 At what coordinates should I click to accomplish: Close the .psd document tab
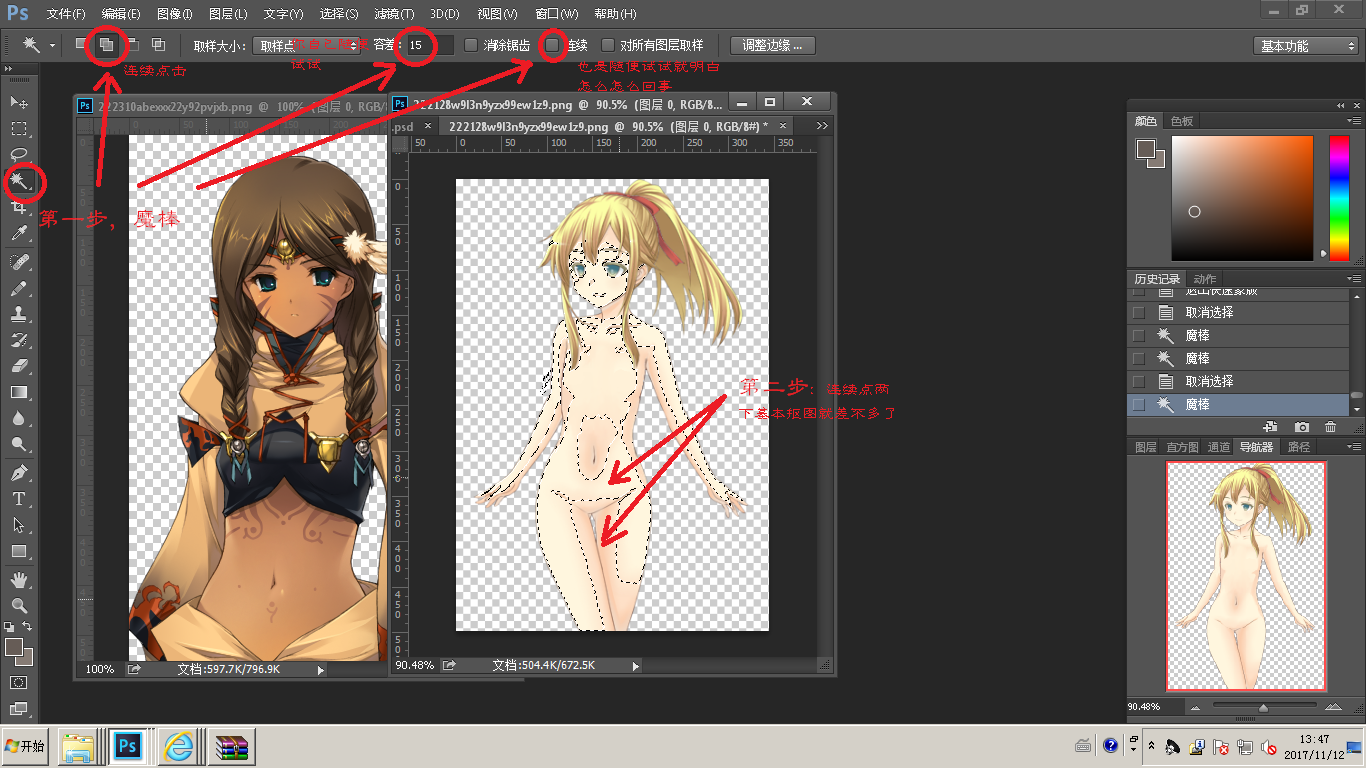[x=428, y=127]
